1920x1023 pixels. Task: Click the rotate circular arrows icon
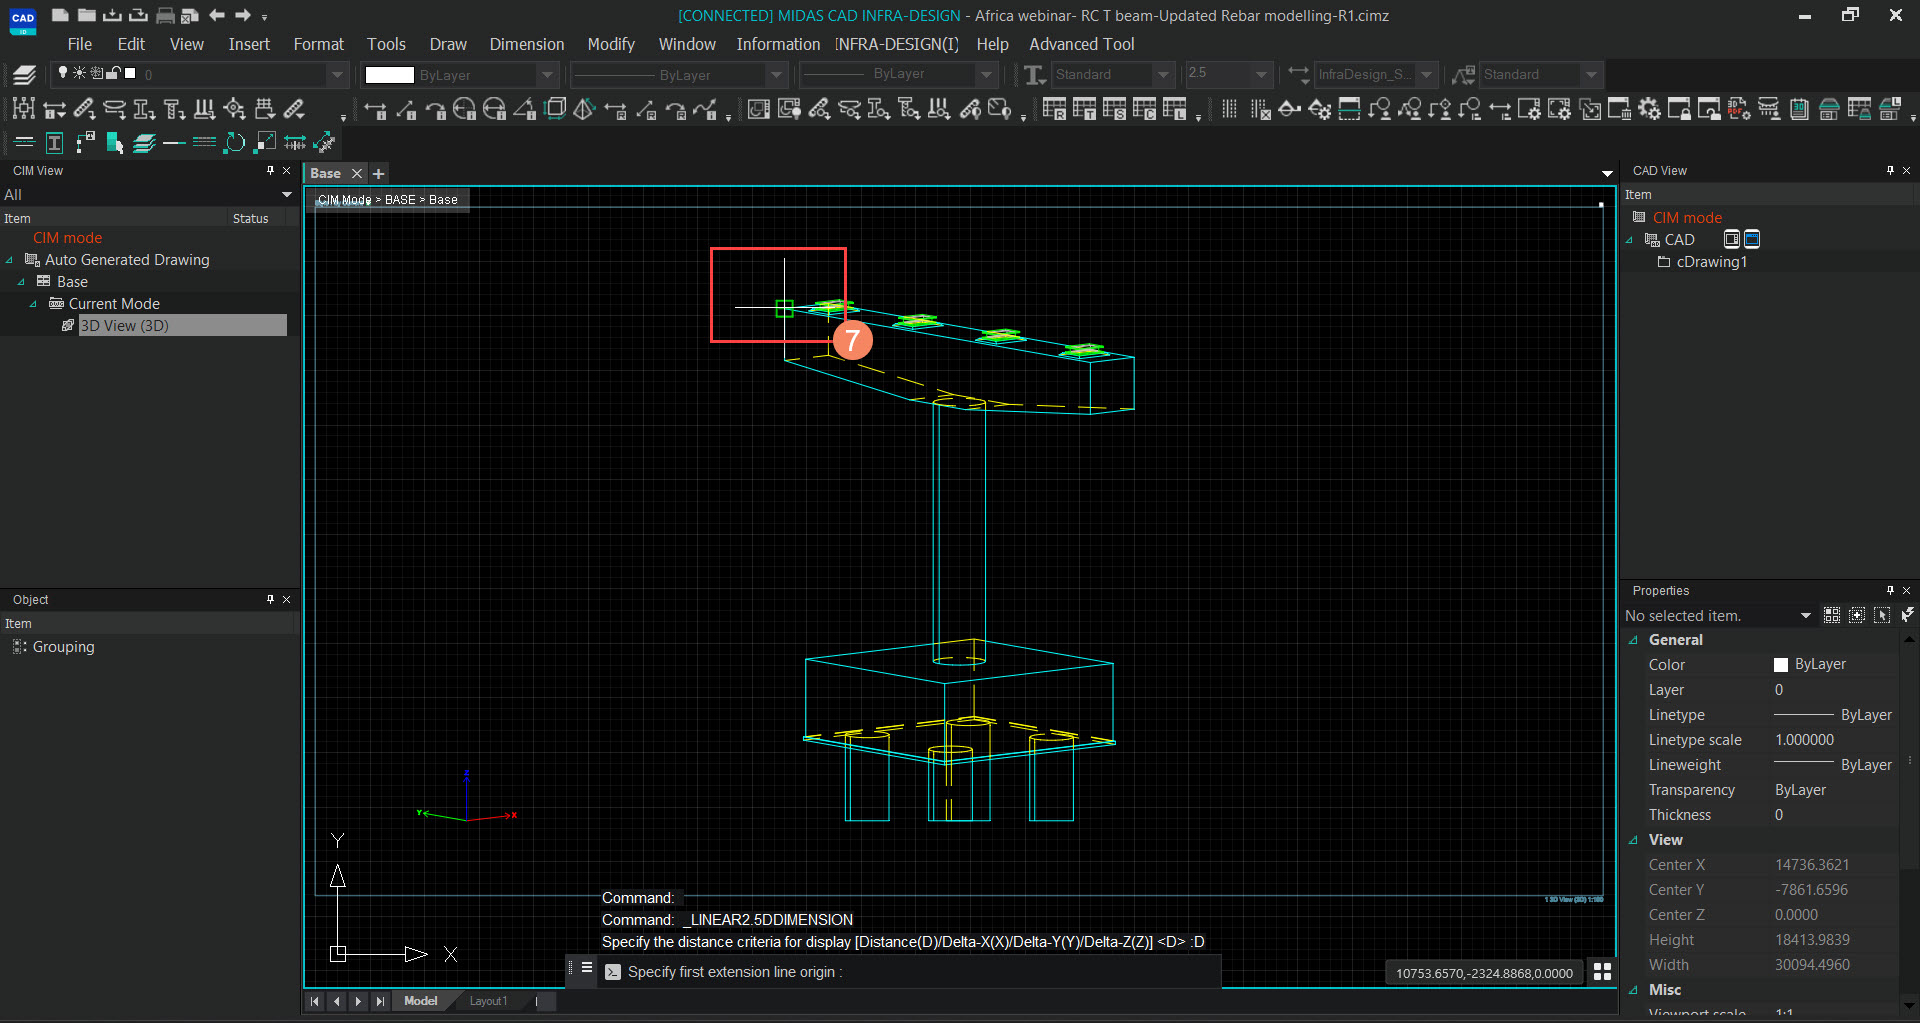(x=234, y=143)
